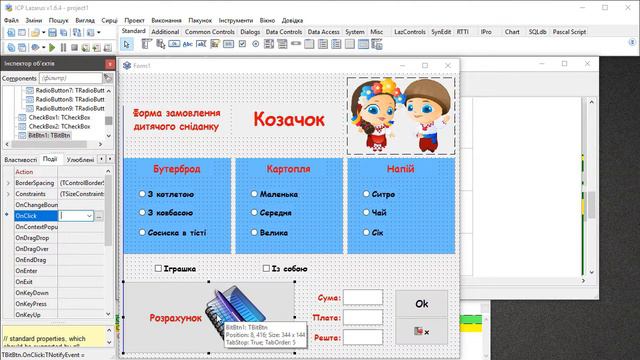
Task: Pick the TListBox component in palette
Action: tap(269, 44)
